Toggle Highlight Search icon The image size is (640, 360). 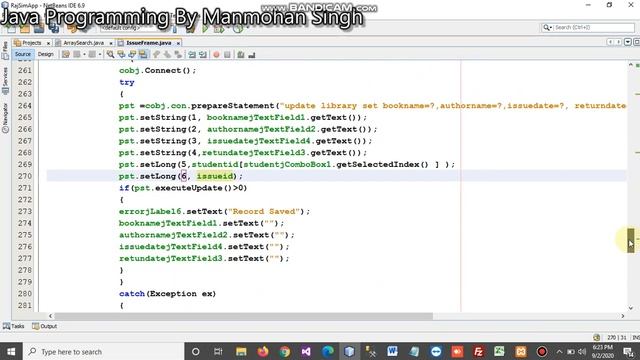143,54
